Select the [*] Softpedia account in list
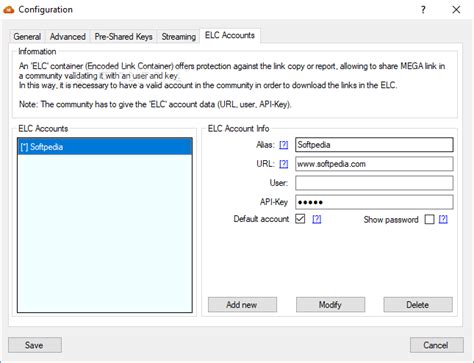474x363 pixels. tap(105, 147)
